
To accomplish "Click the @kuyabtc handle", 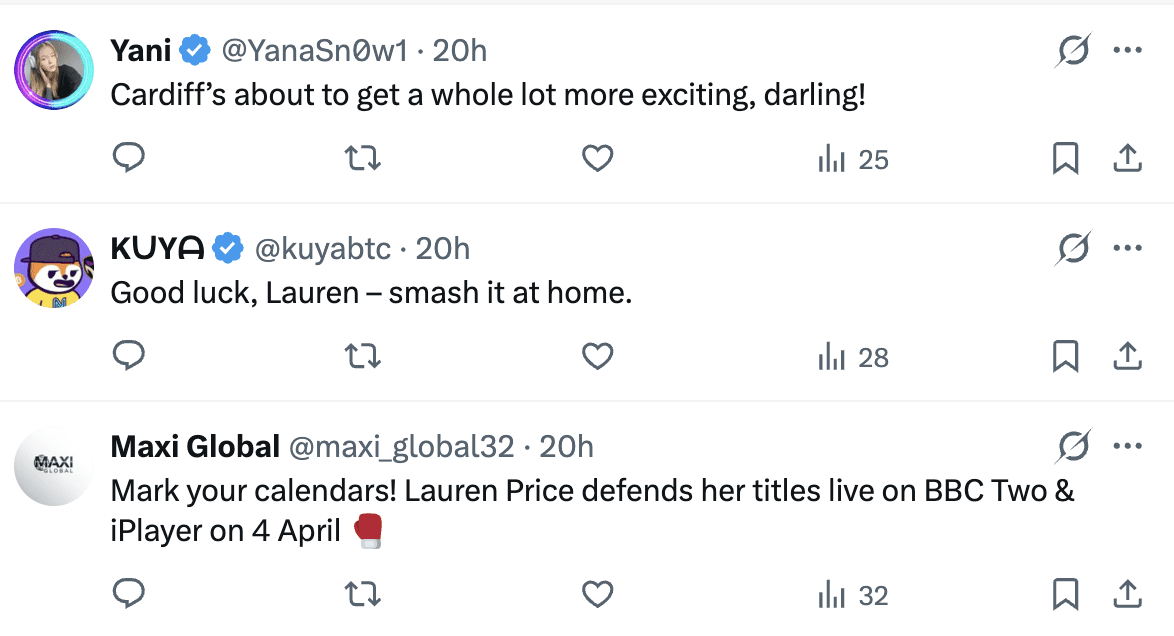I will [326, 248].
